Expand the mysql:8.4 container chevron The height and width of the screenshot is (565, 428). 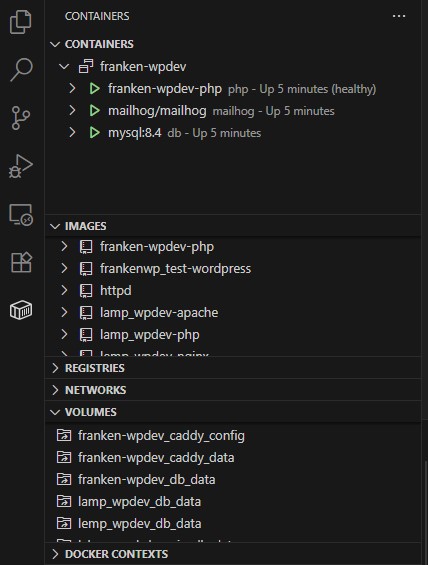72,133
